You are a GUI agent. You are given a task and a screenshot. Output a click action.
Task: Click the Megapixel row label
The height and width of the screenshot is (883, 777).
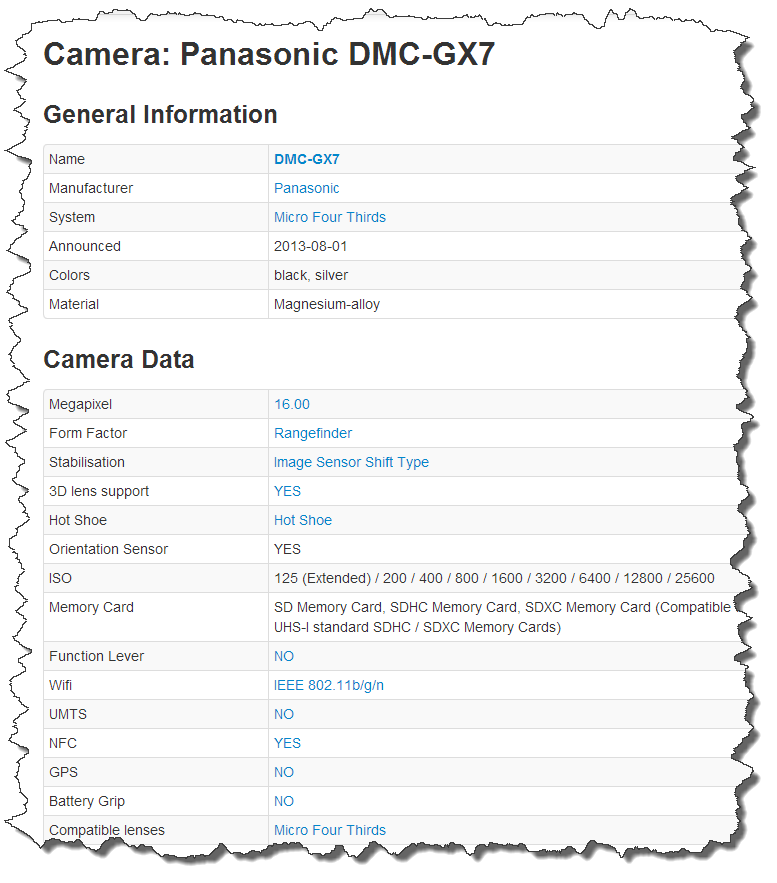point(80,404)
